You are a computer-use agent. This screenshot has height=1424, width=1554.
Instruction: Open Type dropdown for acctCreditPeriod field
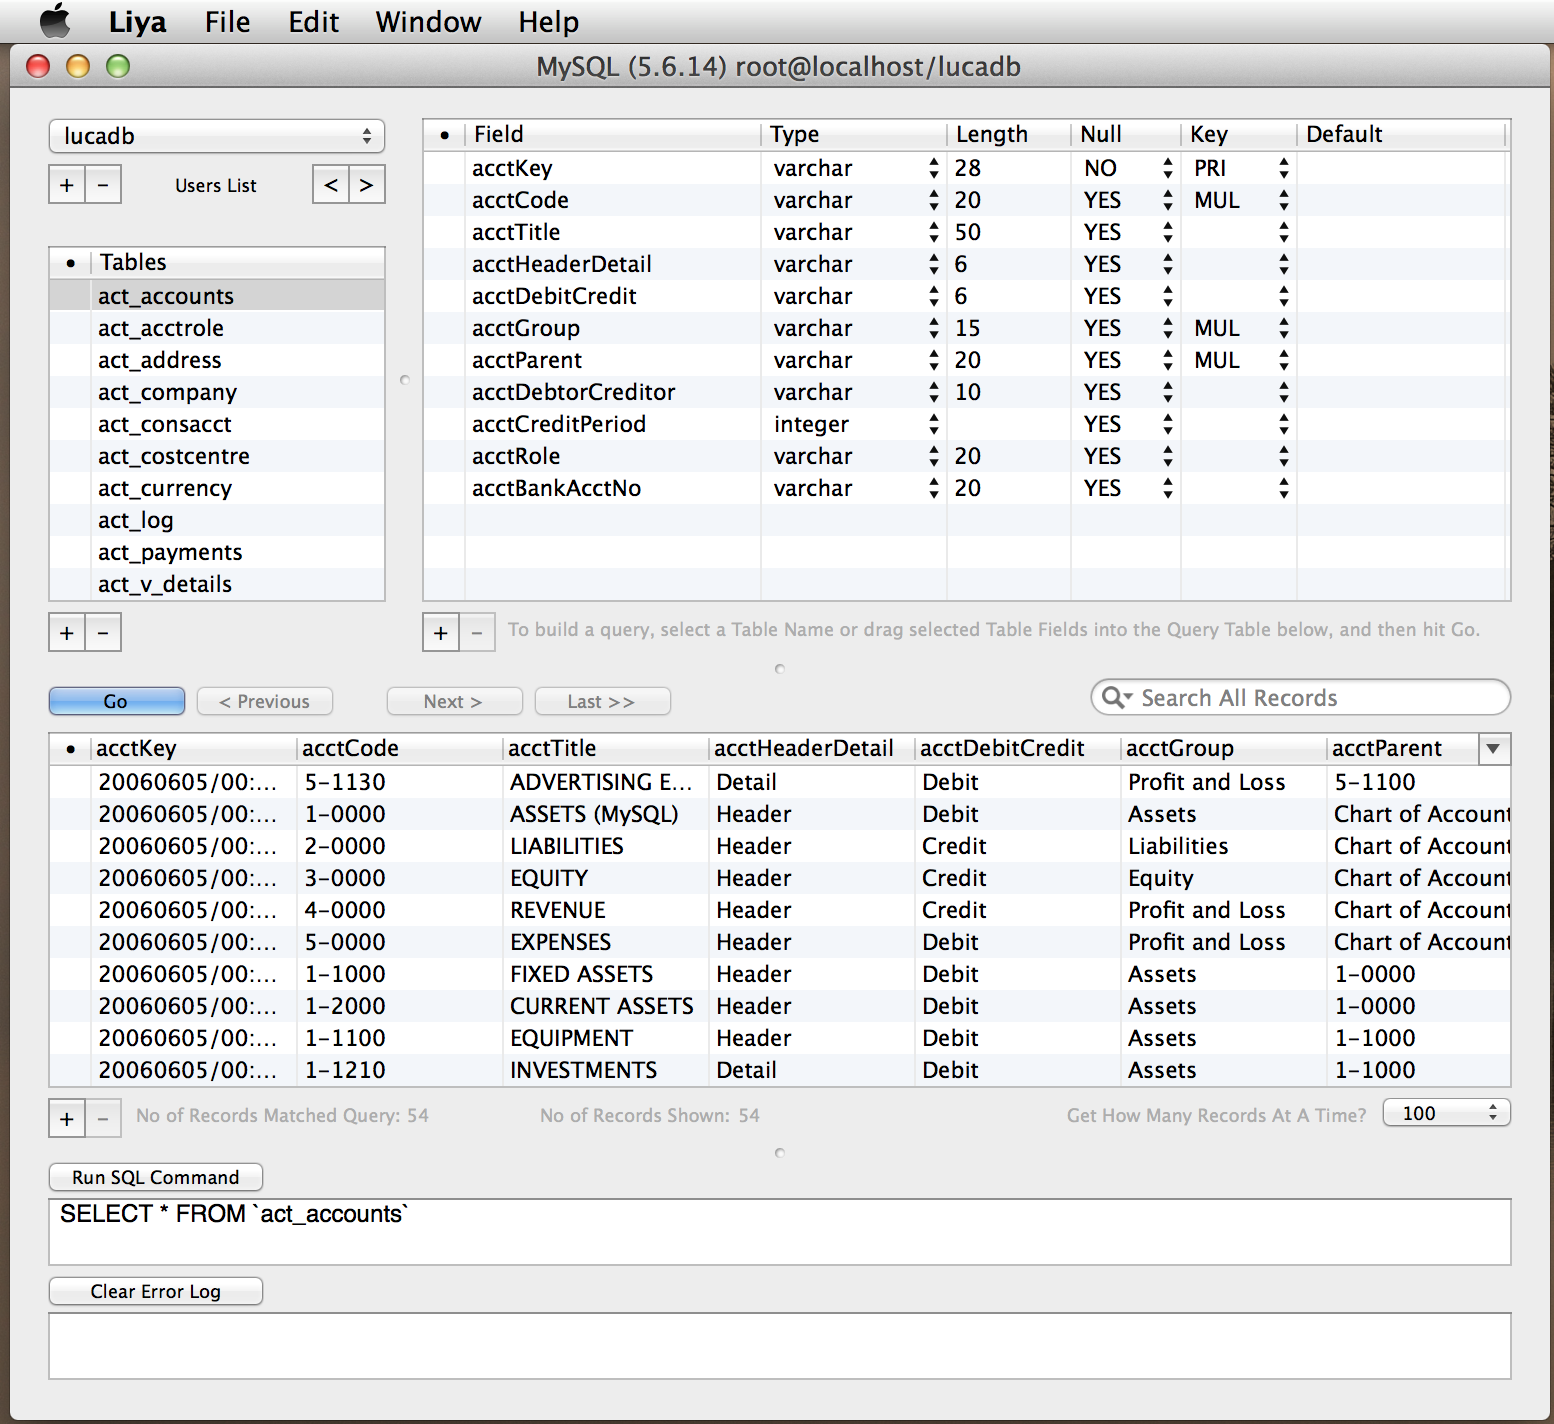(933, 424)
